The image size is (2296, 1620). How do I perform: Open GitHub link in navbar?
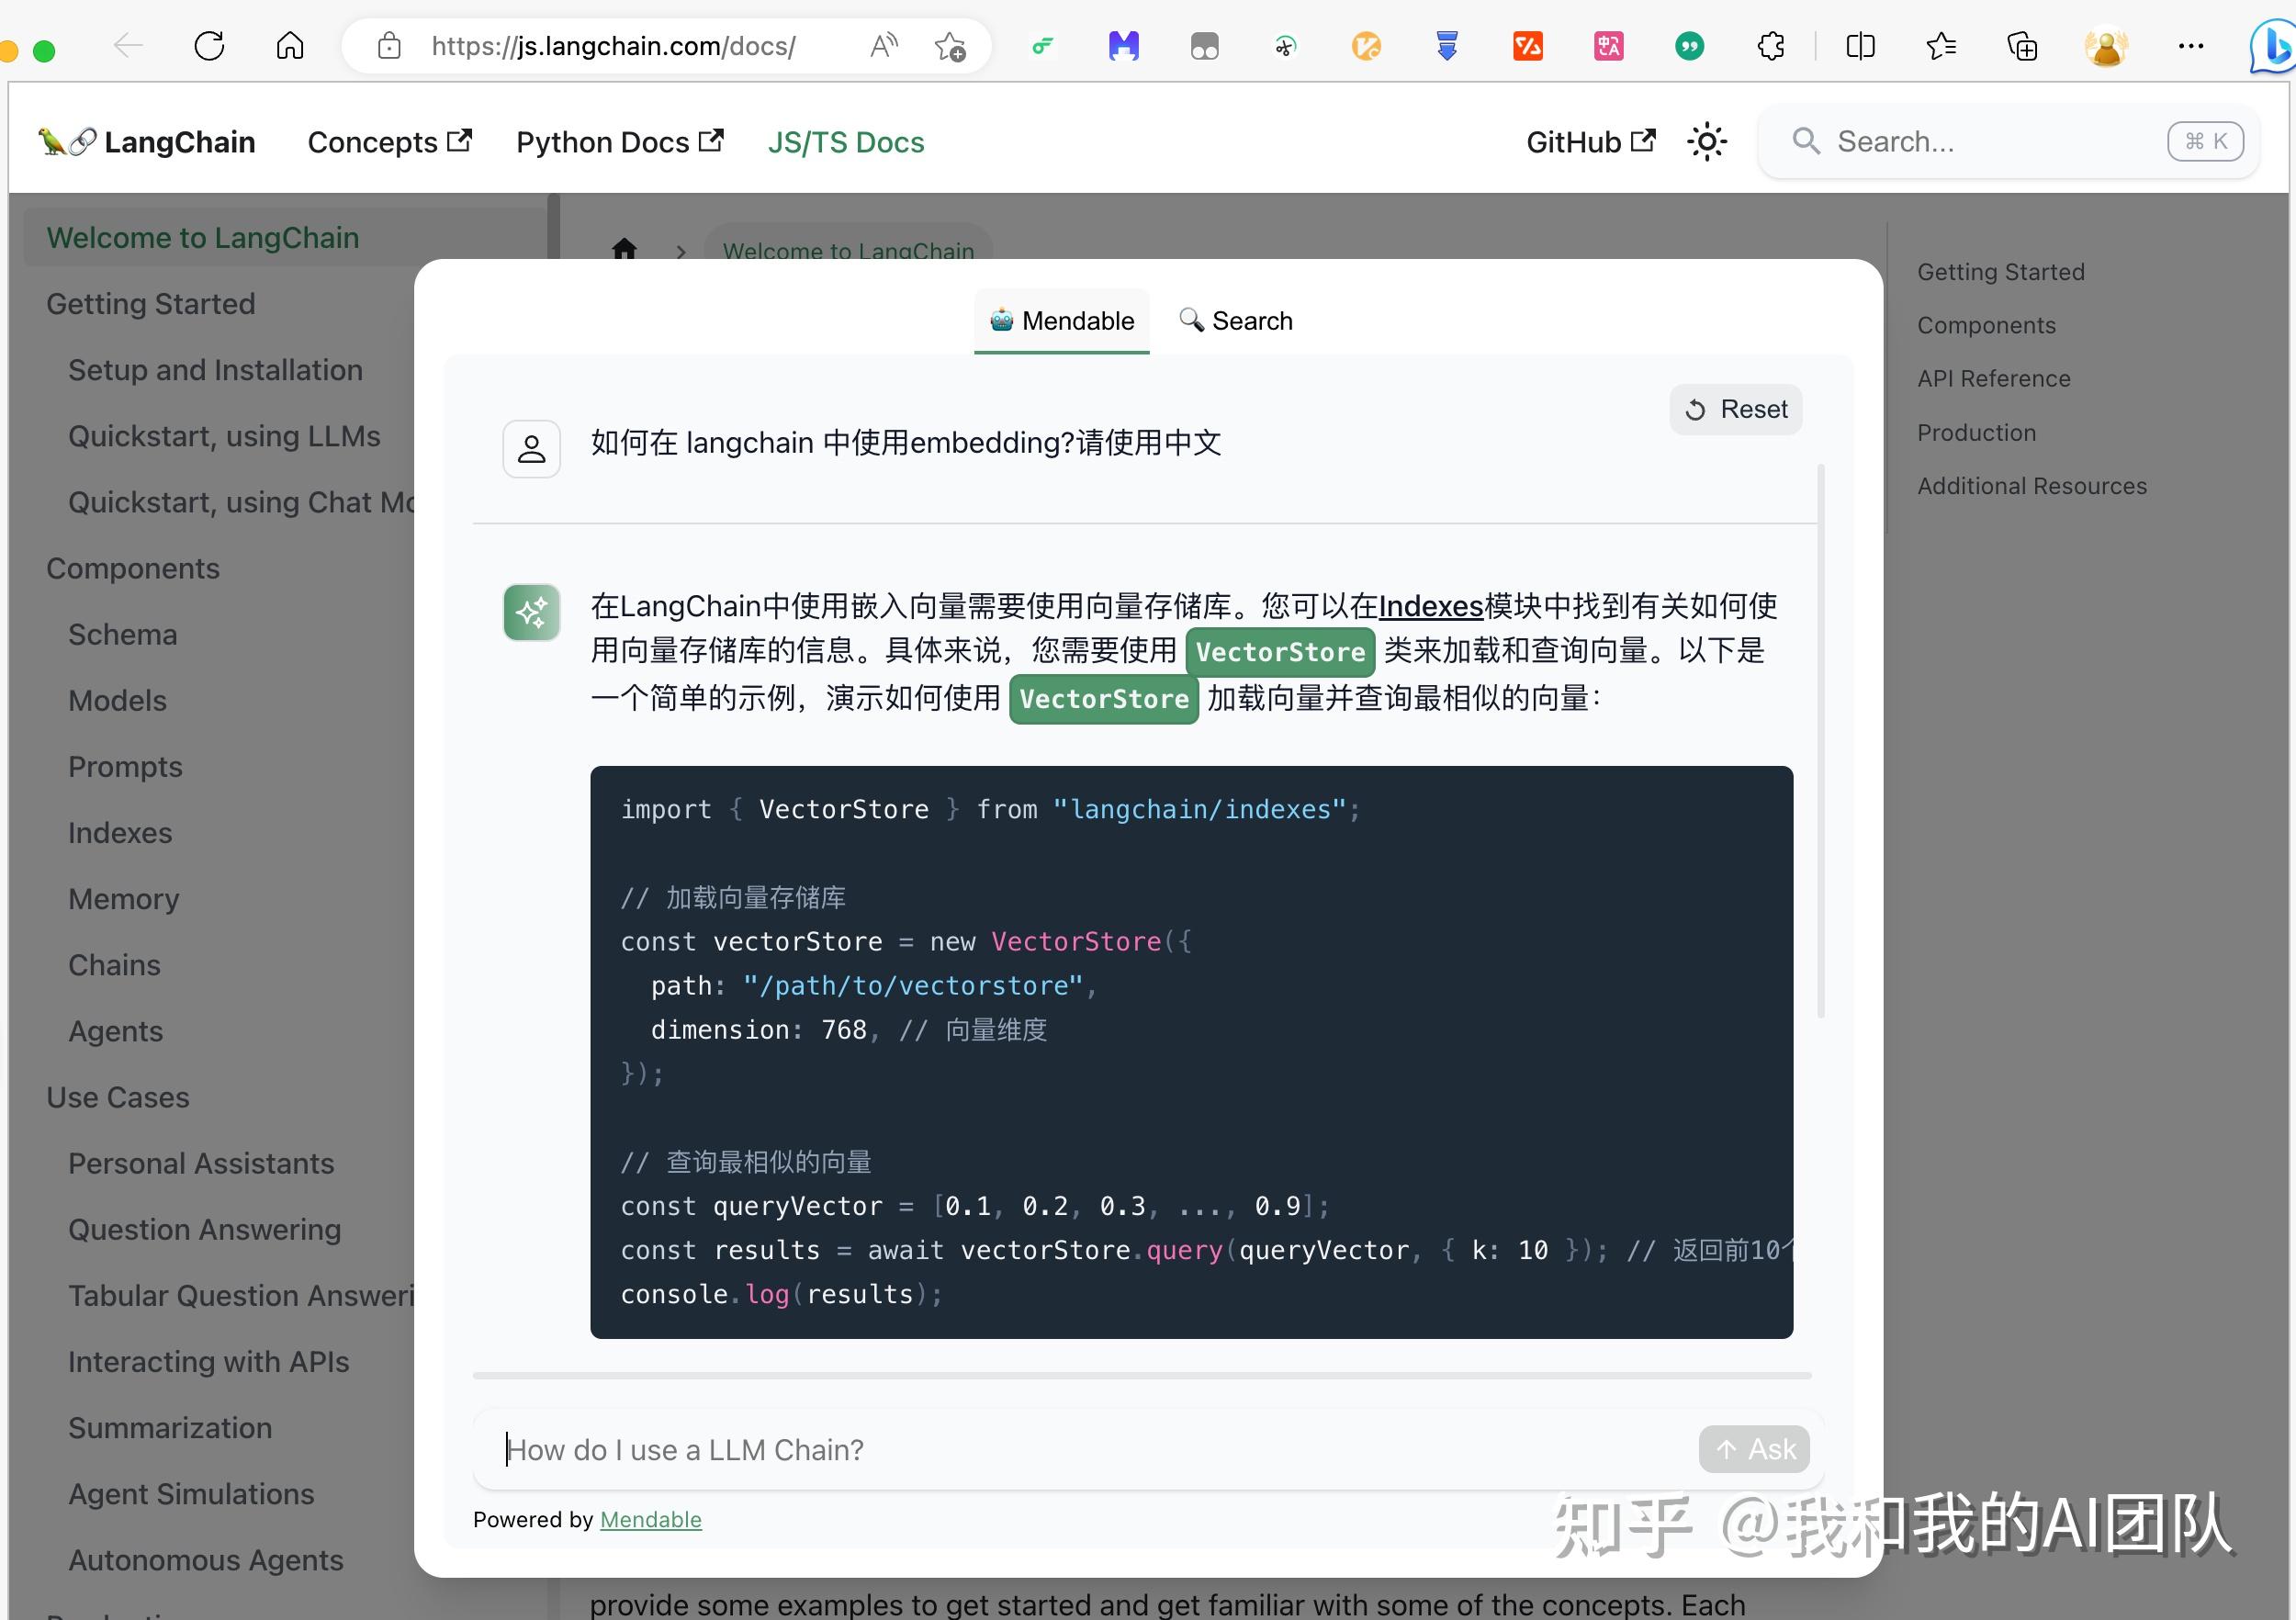tap(1591, 142)
